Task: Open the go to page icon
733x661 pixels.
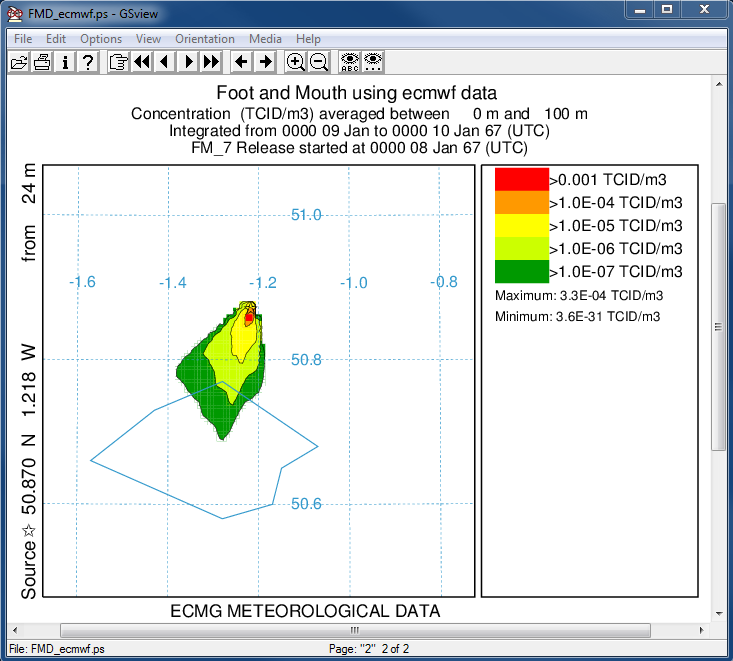Action: click(x=118, y=62)
